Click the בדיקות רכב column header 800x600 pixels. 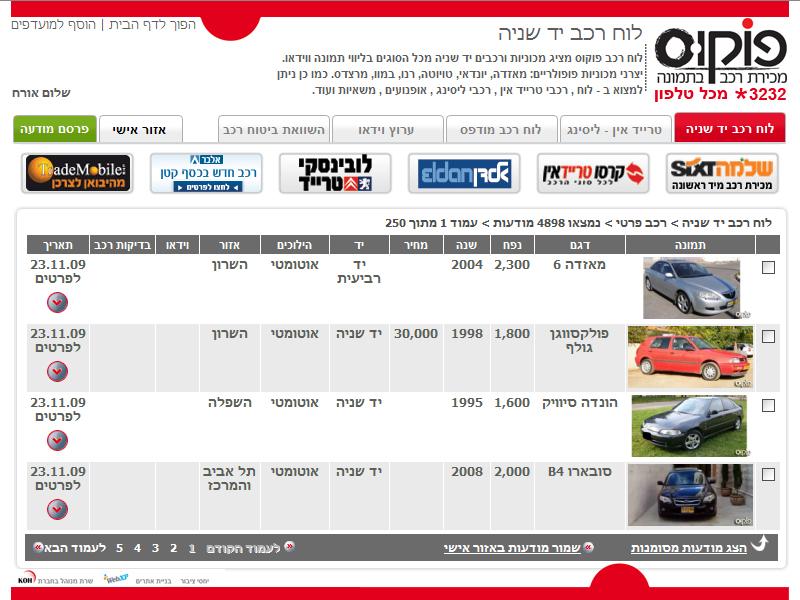pos(122,245)
